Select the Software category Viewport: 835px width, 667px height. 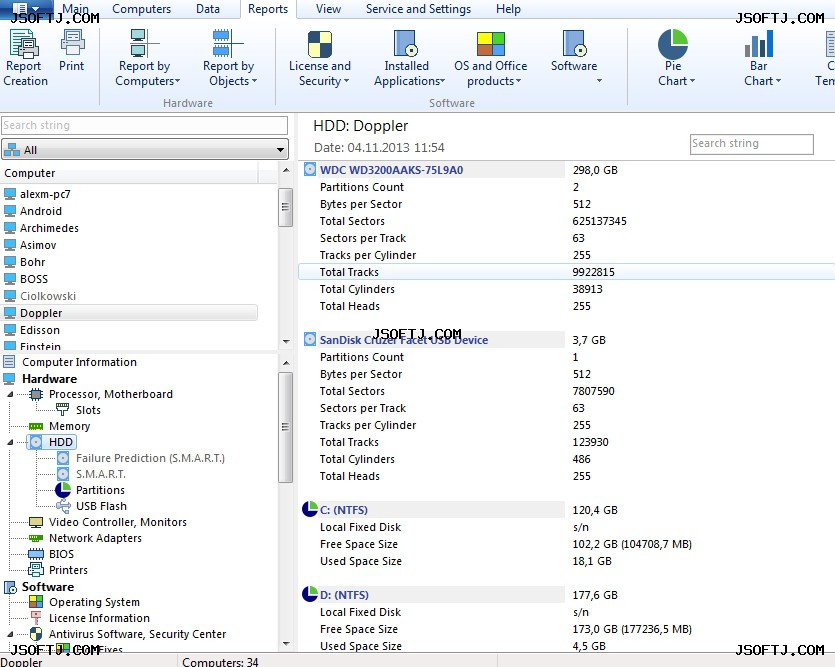click(x=48, y=587)
